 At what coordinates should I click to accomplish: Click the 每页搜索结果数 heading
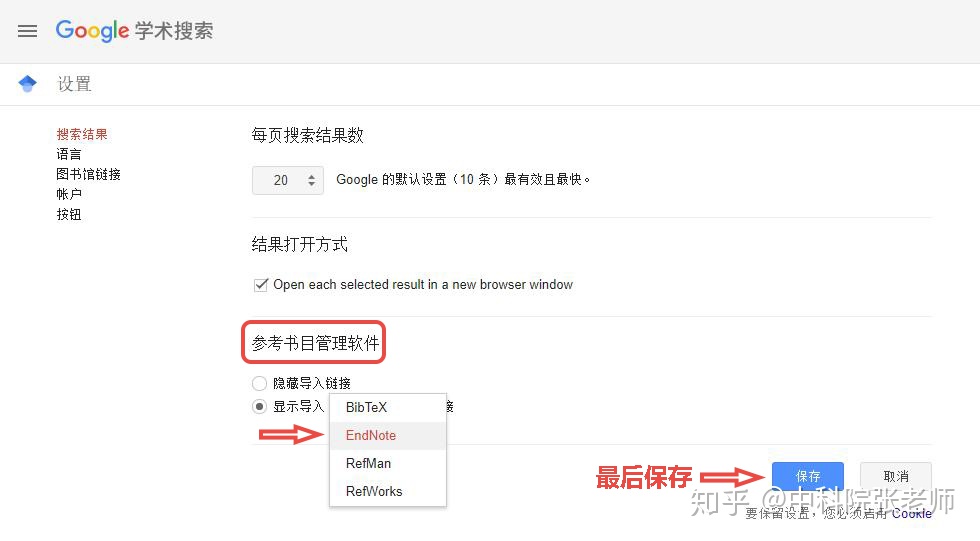pyautogui.click(x=308, y=136)
